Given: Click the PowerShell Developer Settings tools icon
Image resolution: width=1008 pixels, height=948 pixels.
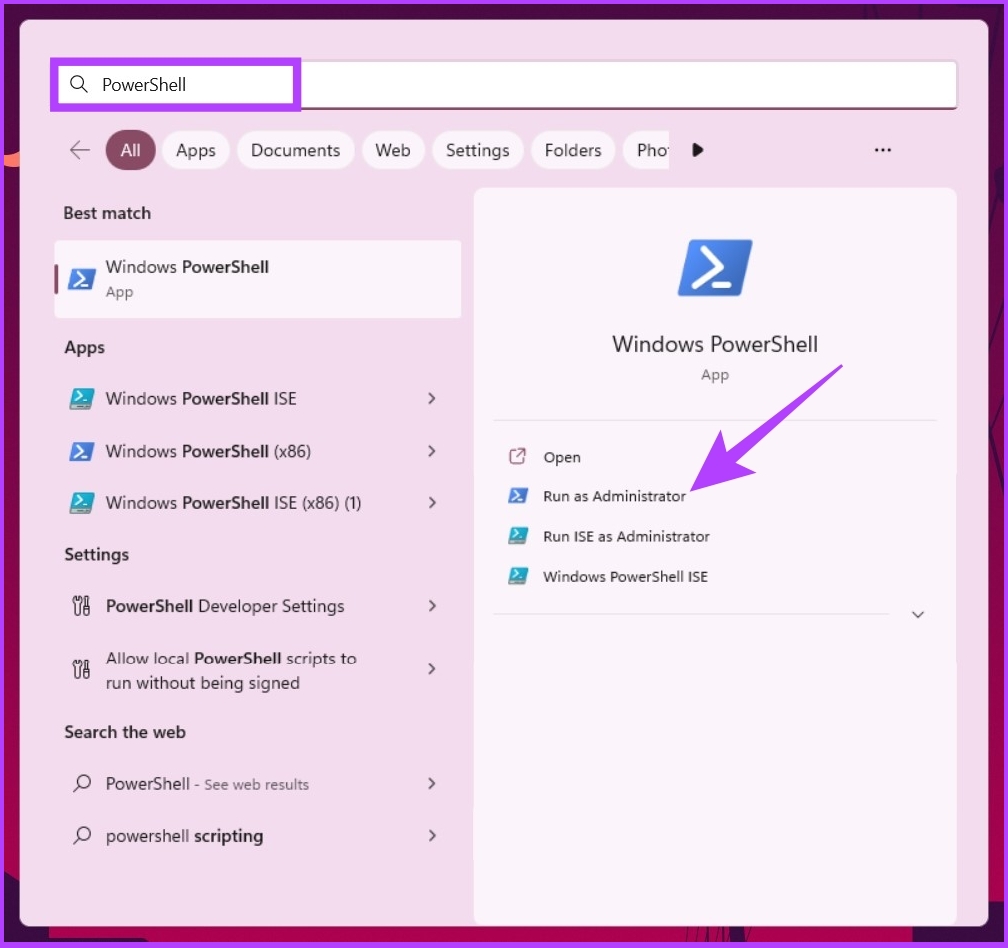Looking at the screenshot, I should (81, 605).
